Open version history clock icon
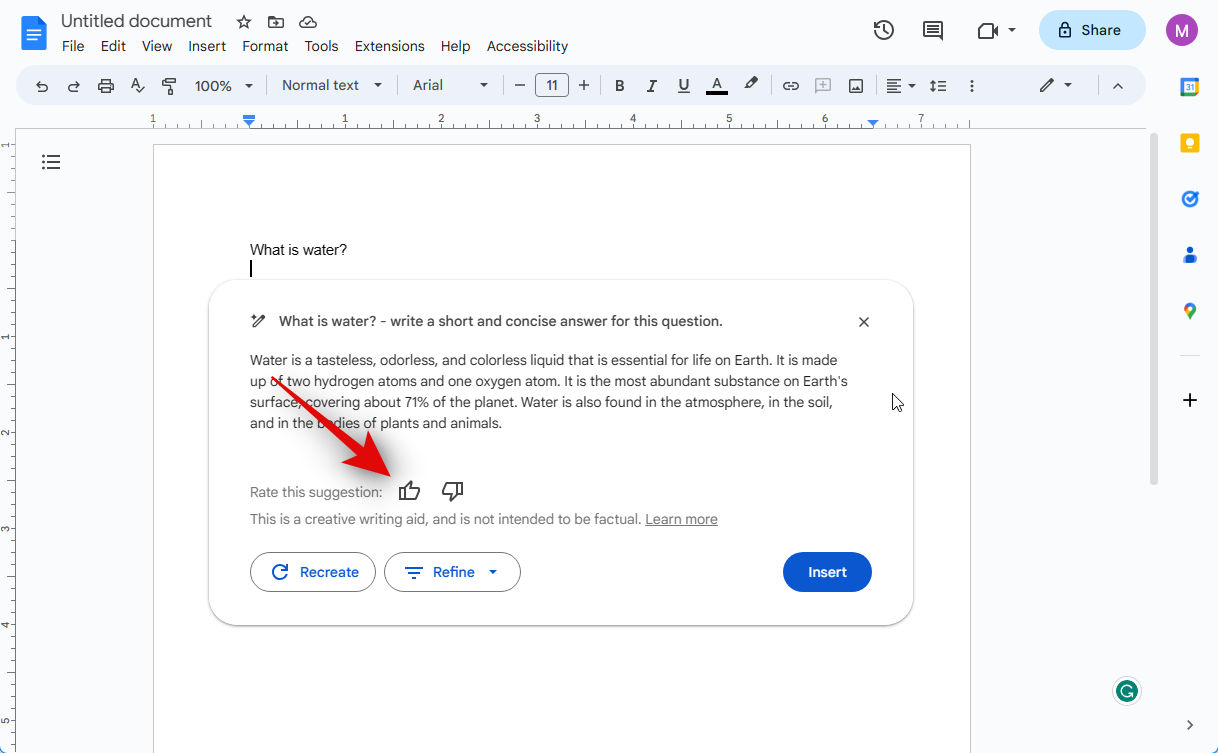 pyautogui.click(x=883, y=30)
